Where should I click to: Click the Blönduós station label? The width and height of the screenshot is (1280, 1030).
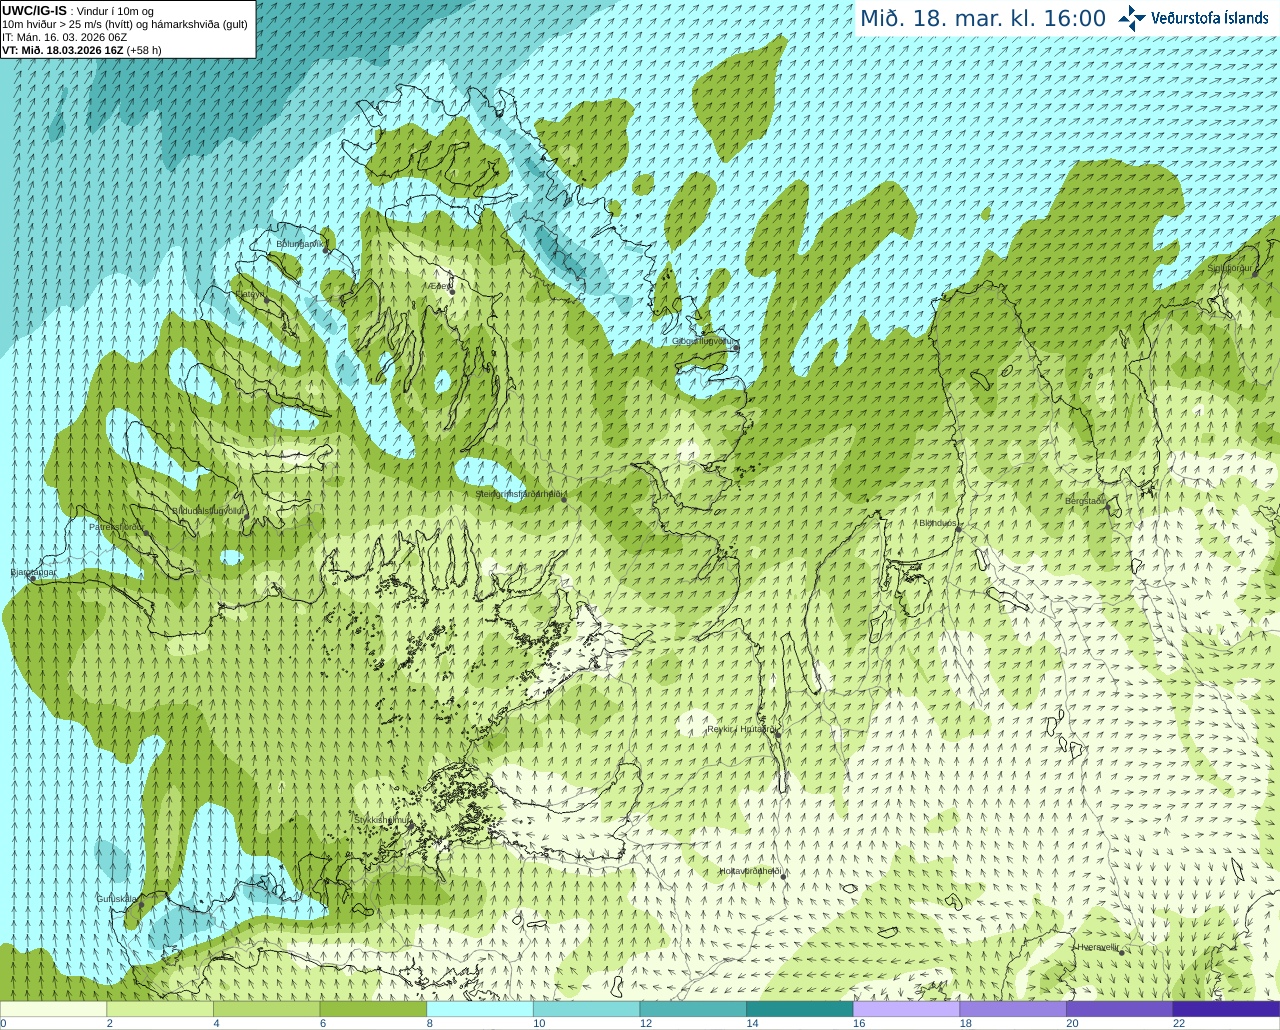tap(938, 523)
